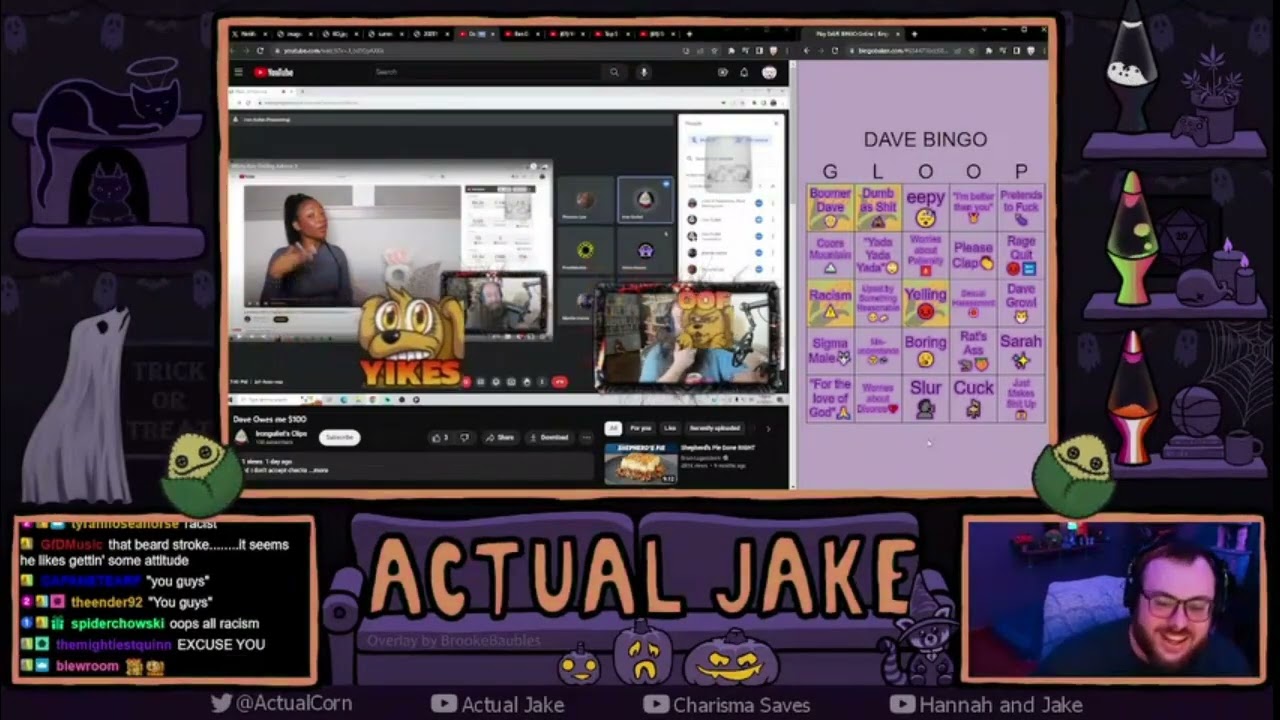The image size is (1280, 720).
Task: Mark the Sarah bingo square
Action: (x=1021, y=351)
